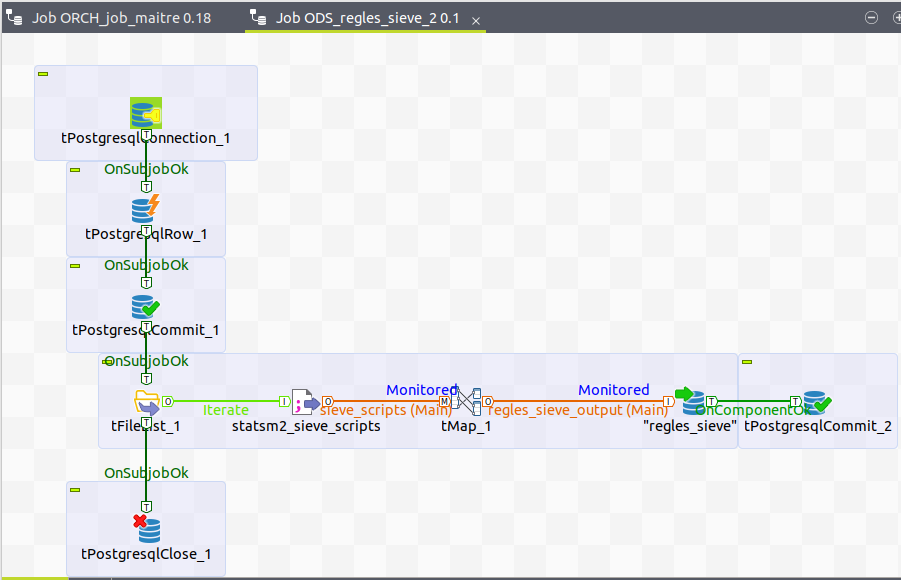Collapse the tPostgresqlCommit_2 subjob
This screenshot has height=580, width=901.
[747, 362]
